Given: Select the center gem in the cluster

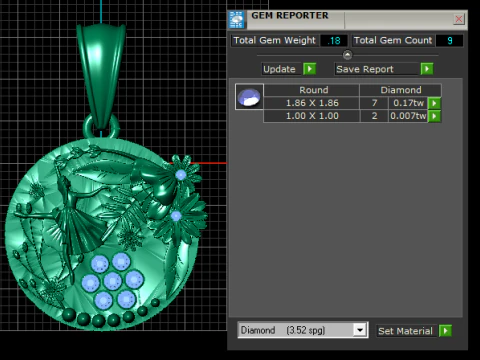Looking at the screenshot, I should click(113, 281).
